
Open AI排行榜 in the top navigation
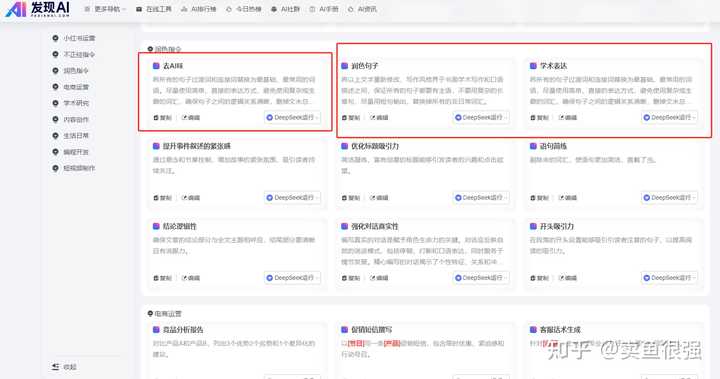(198, 9)
